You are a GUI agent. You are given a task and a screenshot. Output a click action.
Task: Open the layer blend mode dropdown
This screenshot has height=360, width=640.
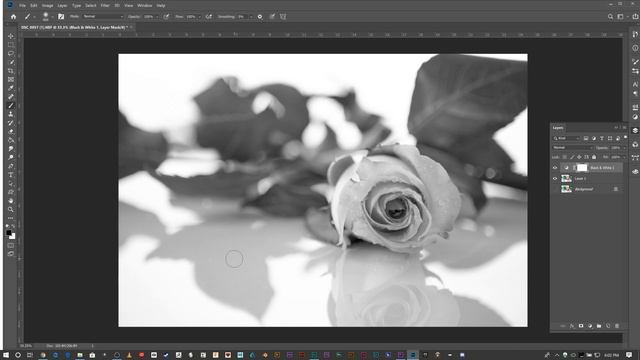tap(573, 148)
